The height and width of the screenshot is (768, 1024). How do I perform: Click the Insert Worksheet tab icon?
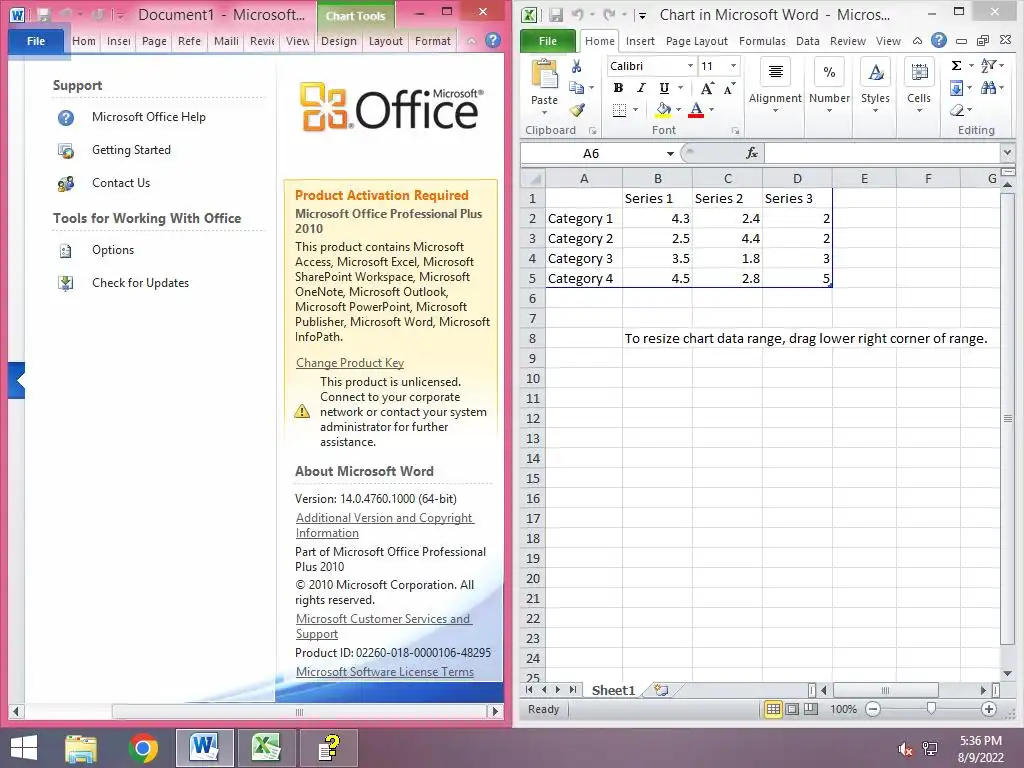[662, 690]
